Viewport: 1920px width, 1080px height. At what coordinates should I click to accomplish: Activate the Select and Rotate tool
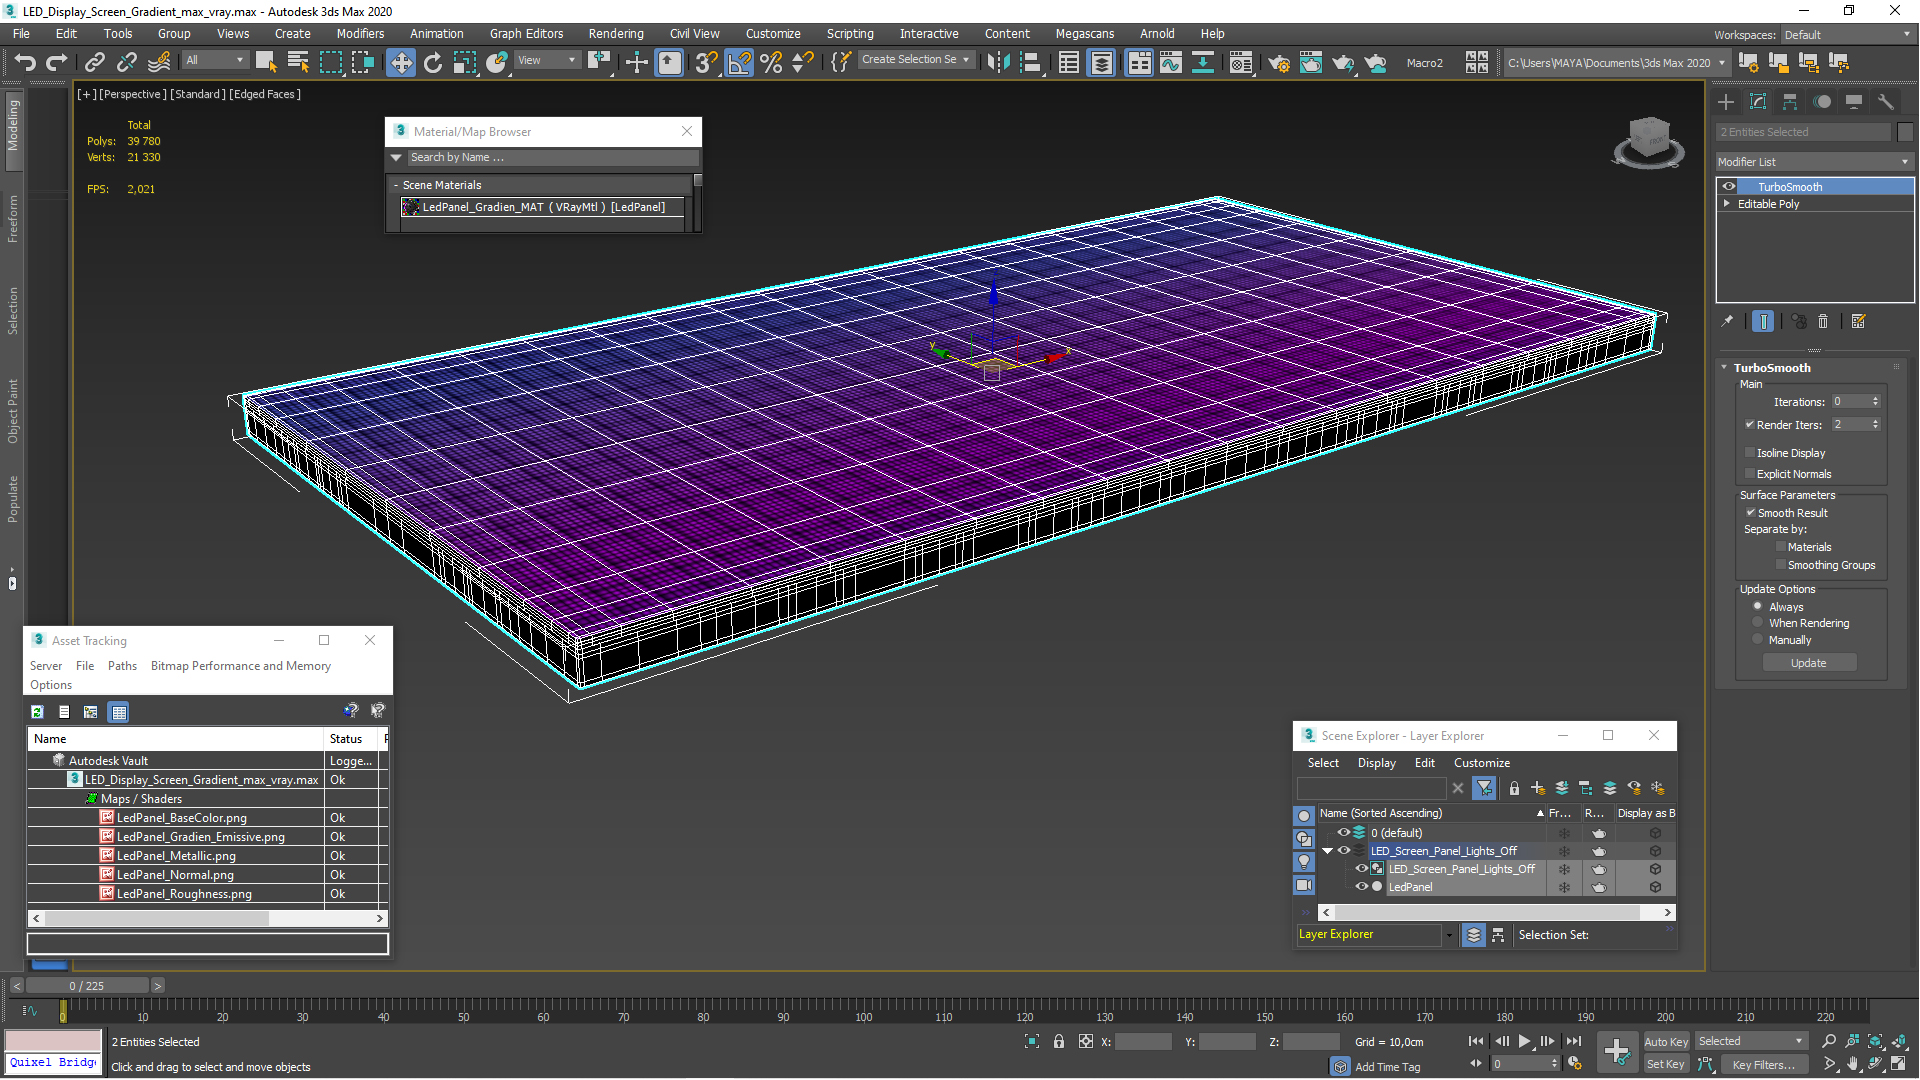(433, 63)
